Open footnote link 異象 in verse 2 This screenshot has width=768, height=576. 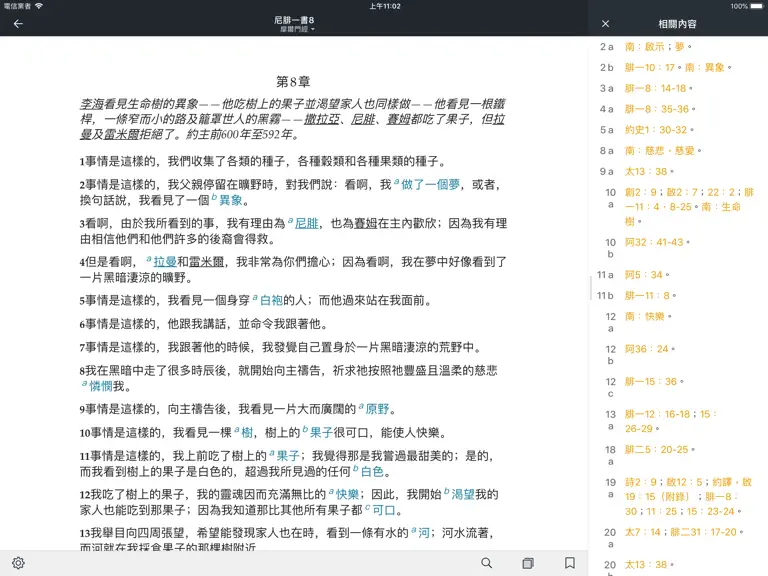231,200
